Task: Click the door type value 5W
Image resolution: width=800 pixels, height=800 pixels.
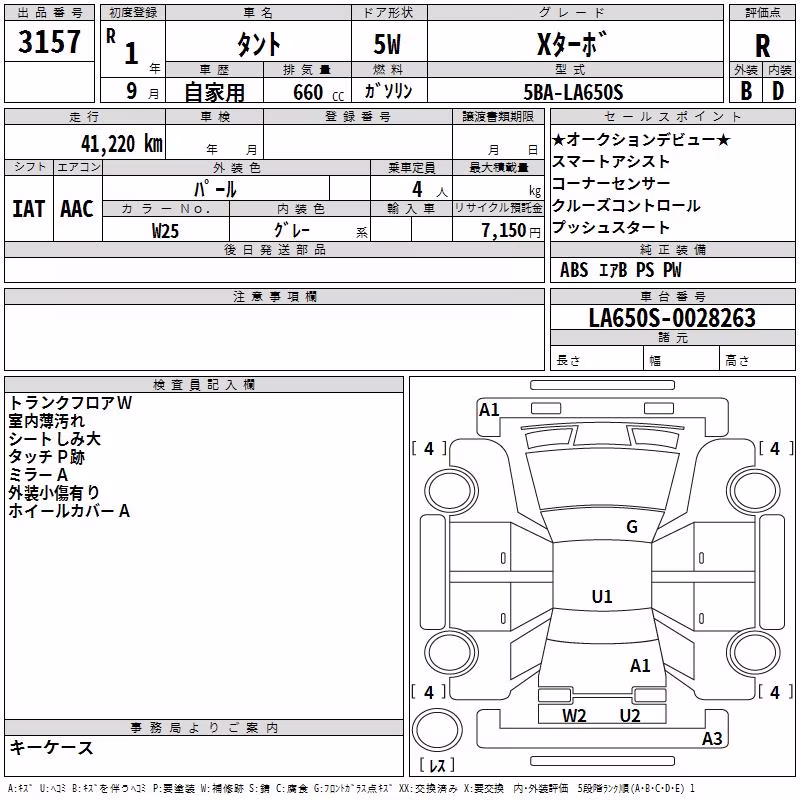Action: pos(387,44)
